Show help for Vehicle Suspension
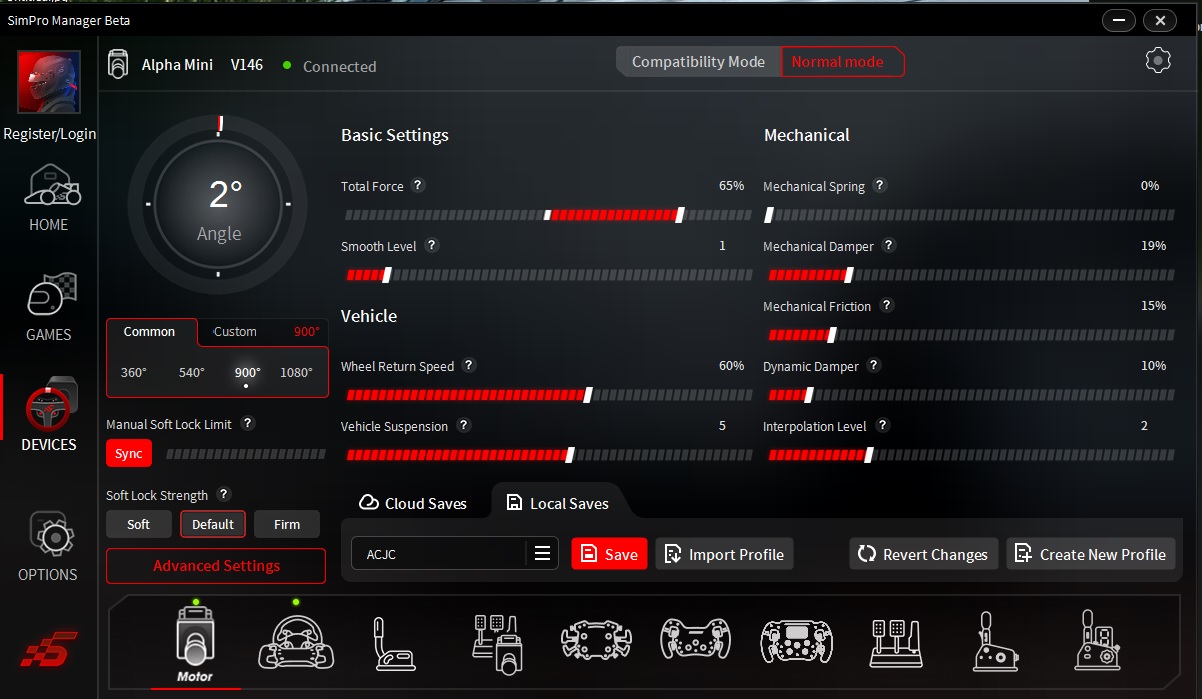The height and width of the screenshot is (699, 1202). [x=463, y=425]
